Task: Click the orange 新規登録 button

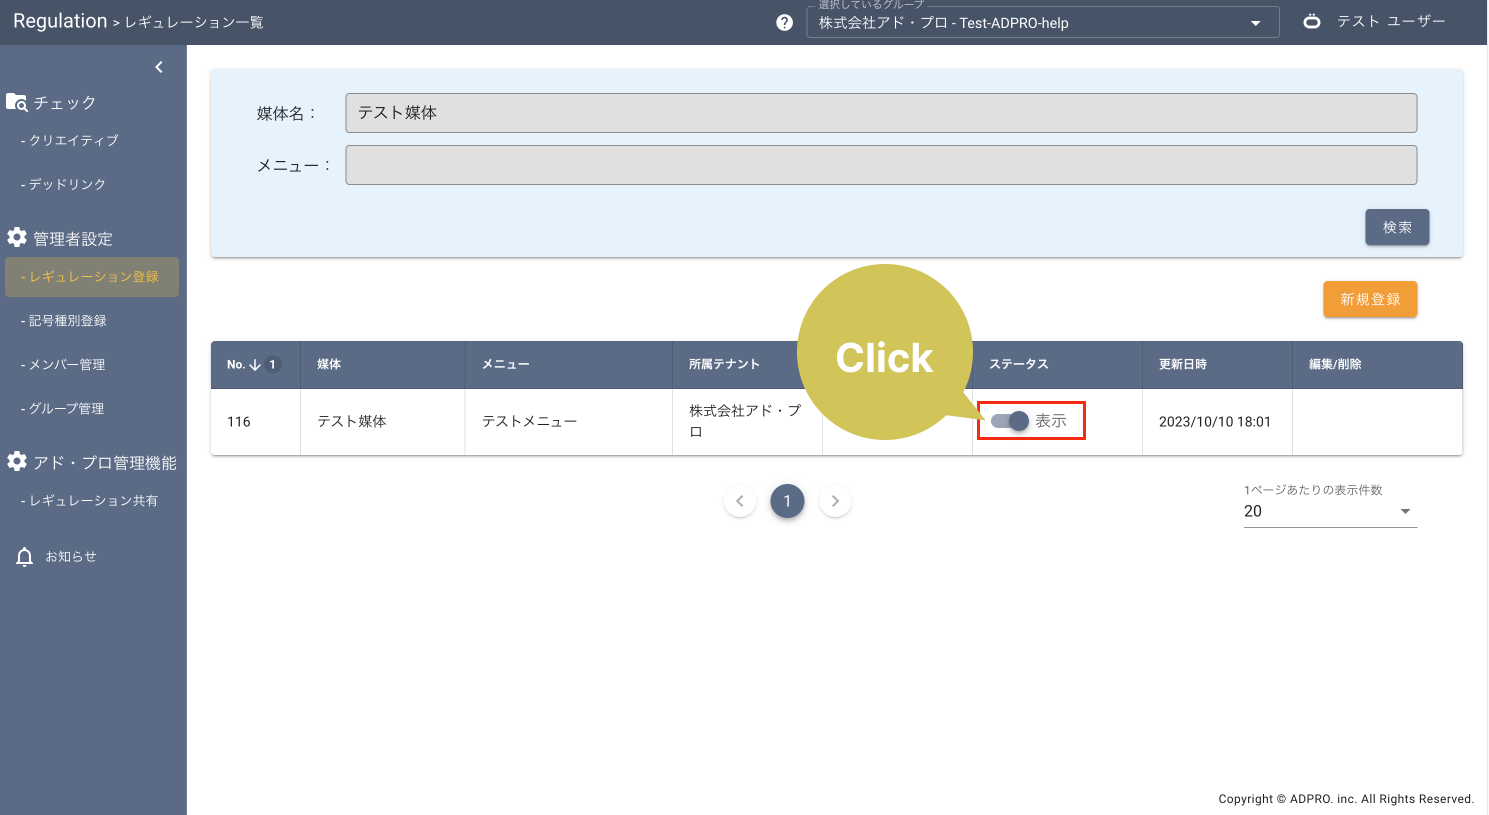Action: pyautogui.click(x=1370, y=299)
